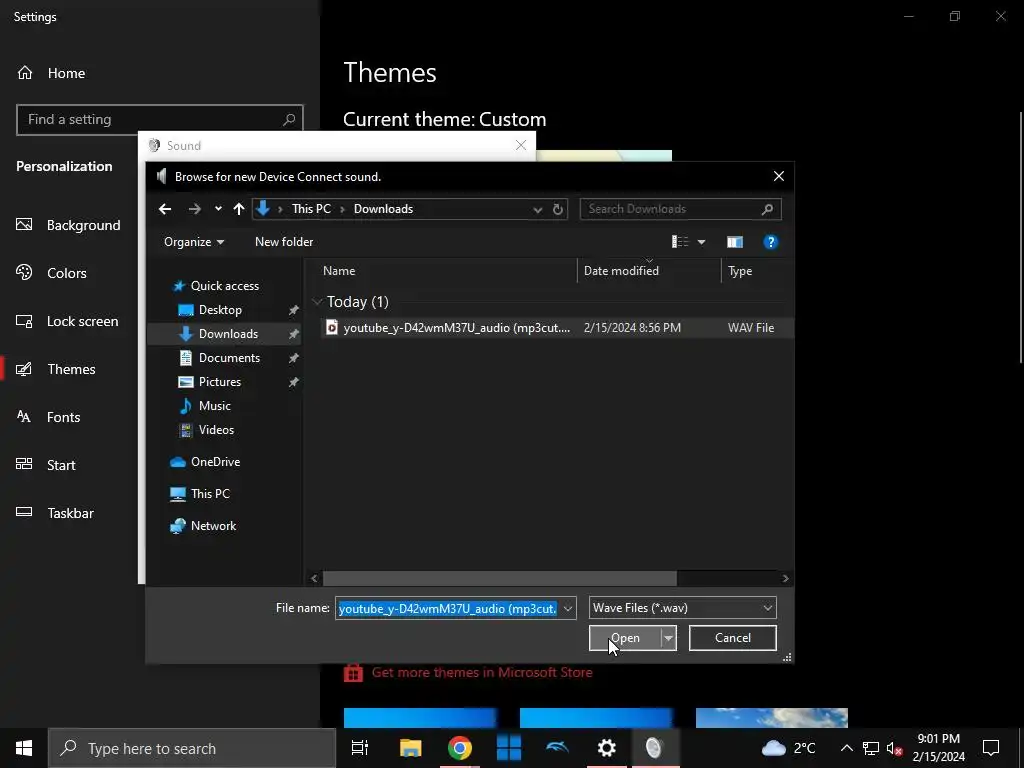Viewport: 1024px width, 768px height.
Task: Click the weather 2°C taskbar widget
Action: pyautogui.click(x=788, y=748)
